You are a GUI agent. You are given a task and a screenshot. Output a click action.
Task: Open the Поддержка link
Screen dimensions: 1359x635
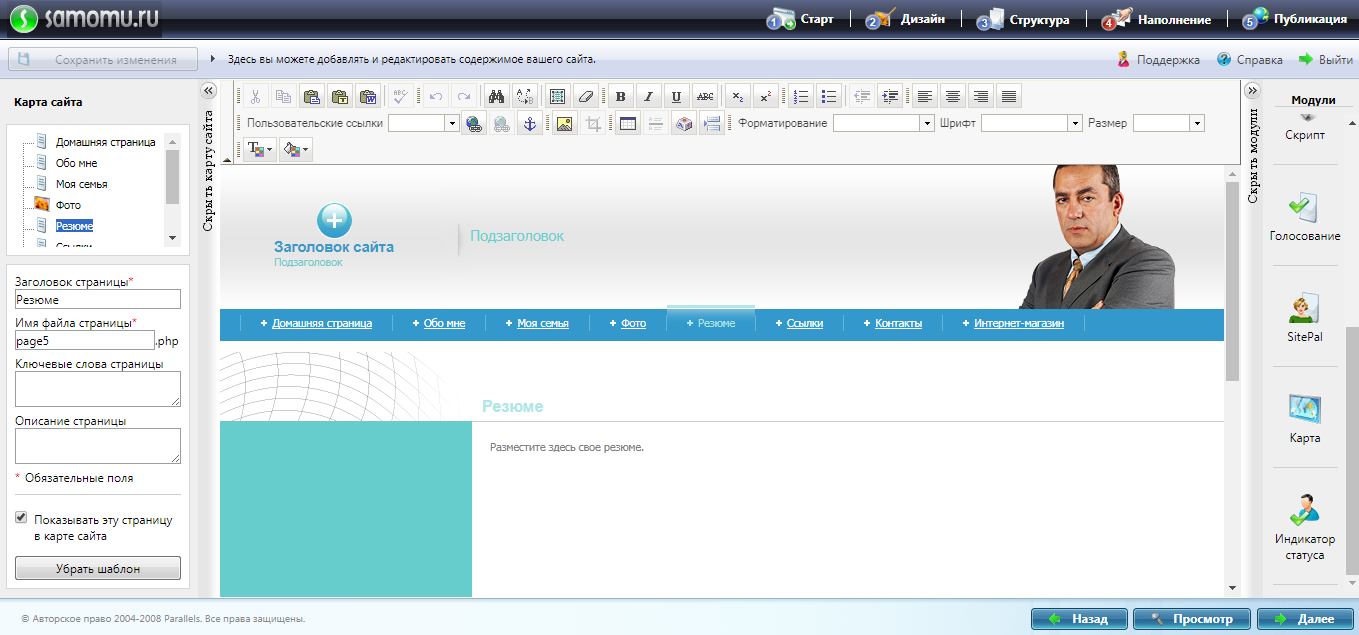click(1158, 60)
